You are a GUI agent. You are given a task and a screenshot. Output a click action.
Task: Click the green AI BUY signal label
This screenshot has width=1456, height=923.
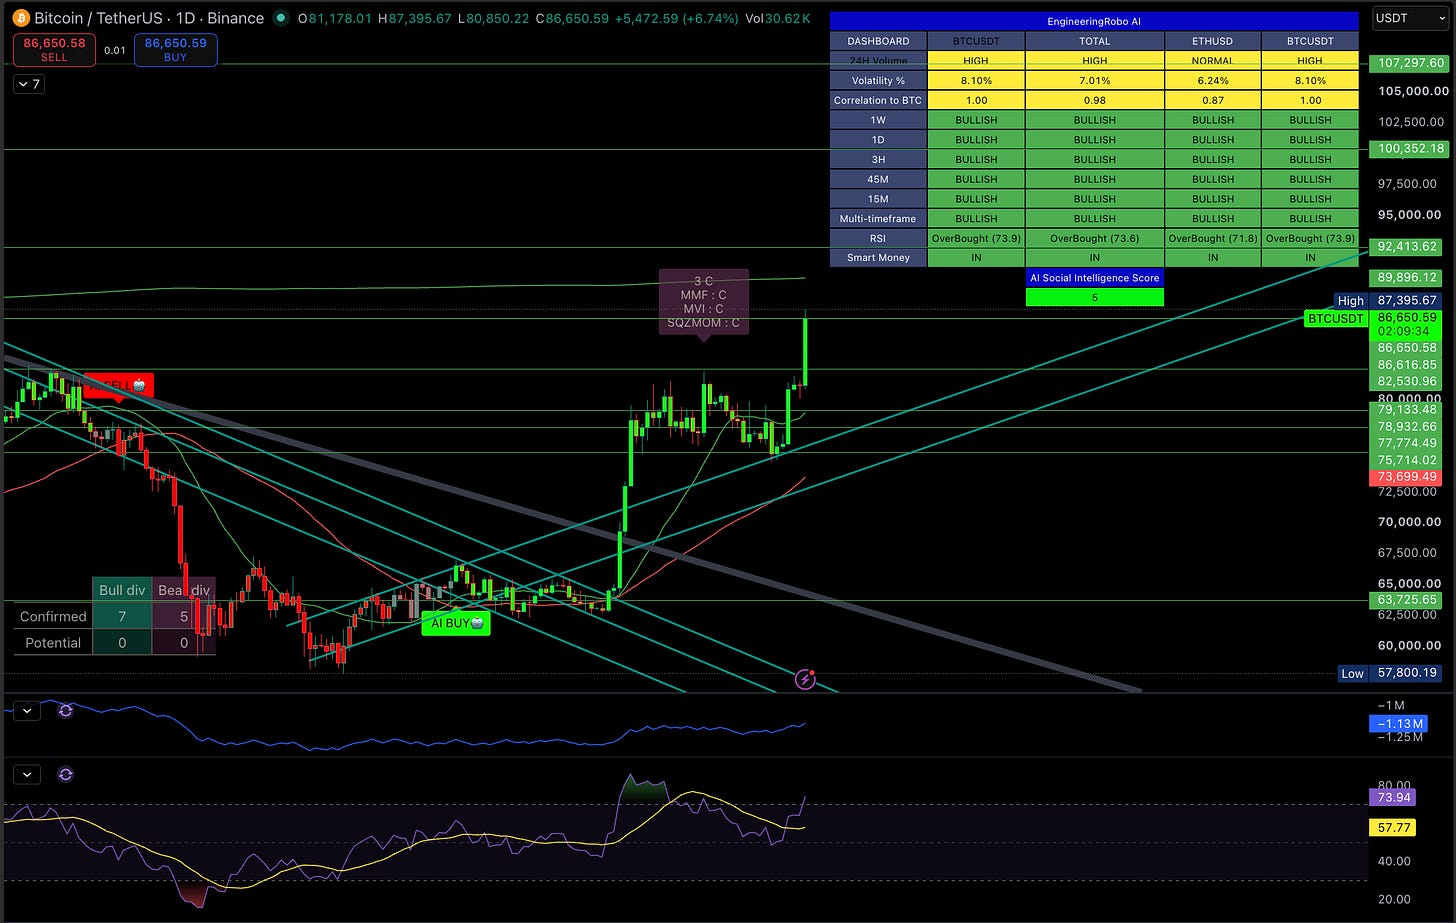457,623
